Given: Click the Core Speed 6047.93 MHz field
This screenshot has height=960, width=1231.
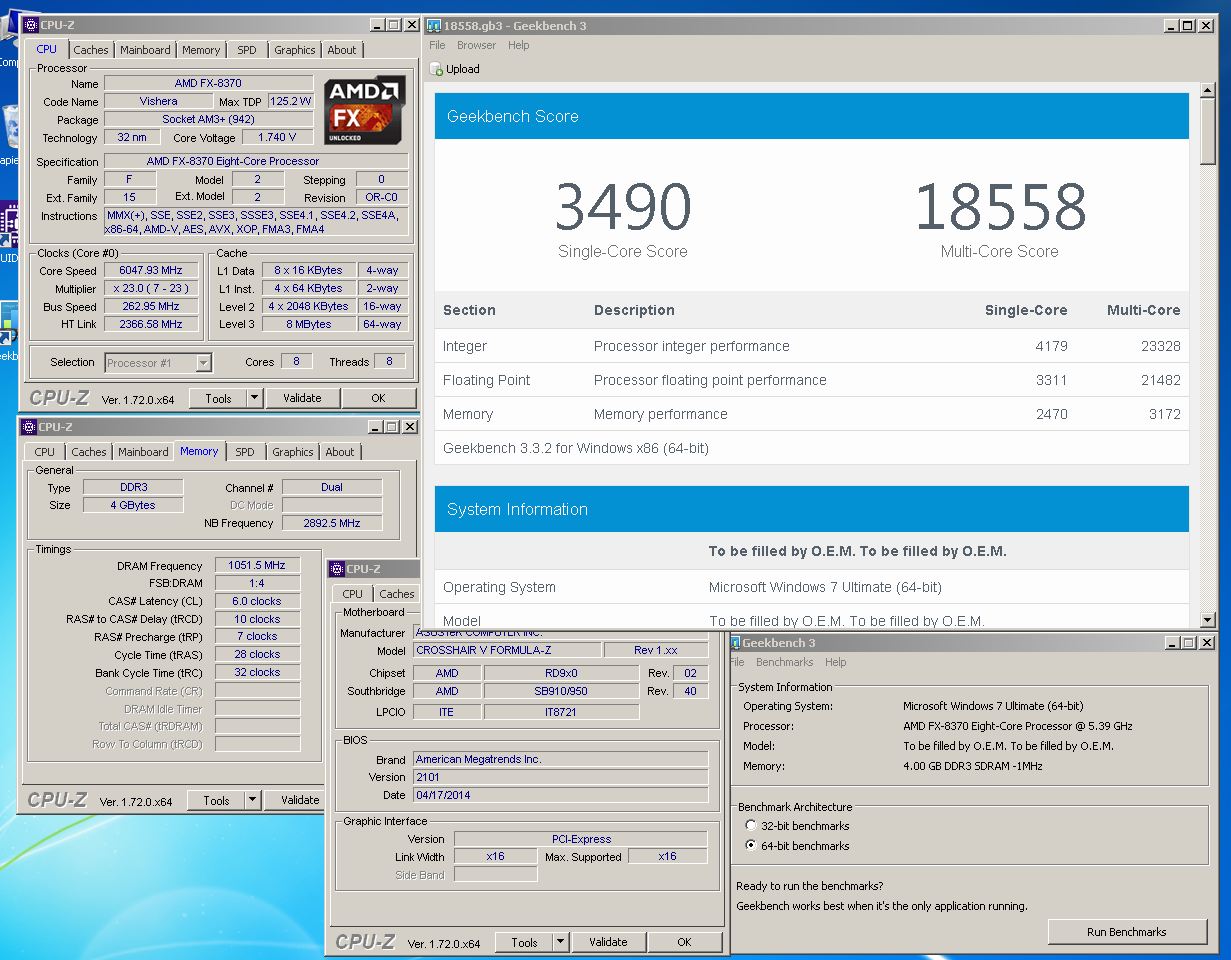Looking at the screenshot, I should (150, 270).
